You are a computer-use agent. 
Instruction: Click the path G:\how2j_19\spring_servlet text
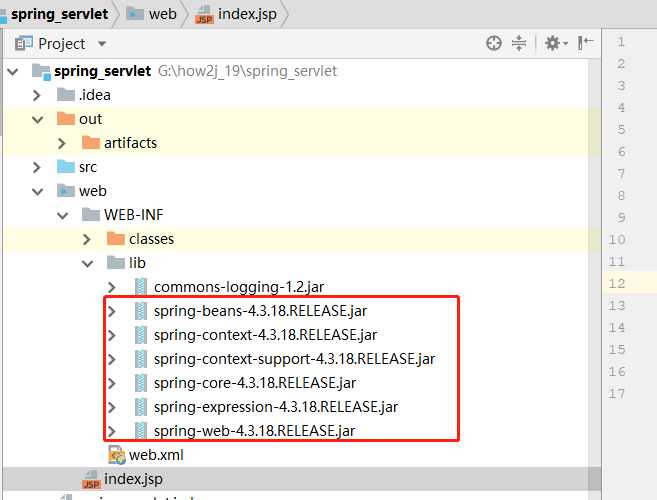coord(247,71)
